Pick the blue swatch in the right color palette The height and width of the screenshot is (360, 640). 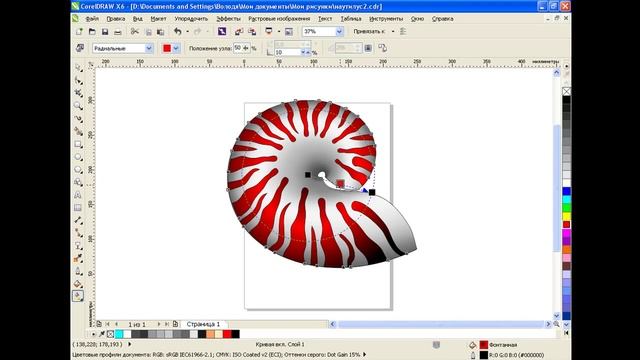click(x=567, y=191)
